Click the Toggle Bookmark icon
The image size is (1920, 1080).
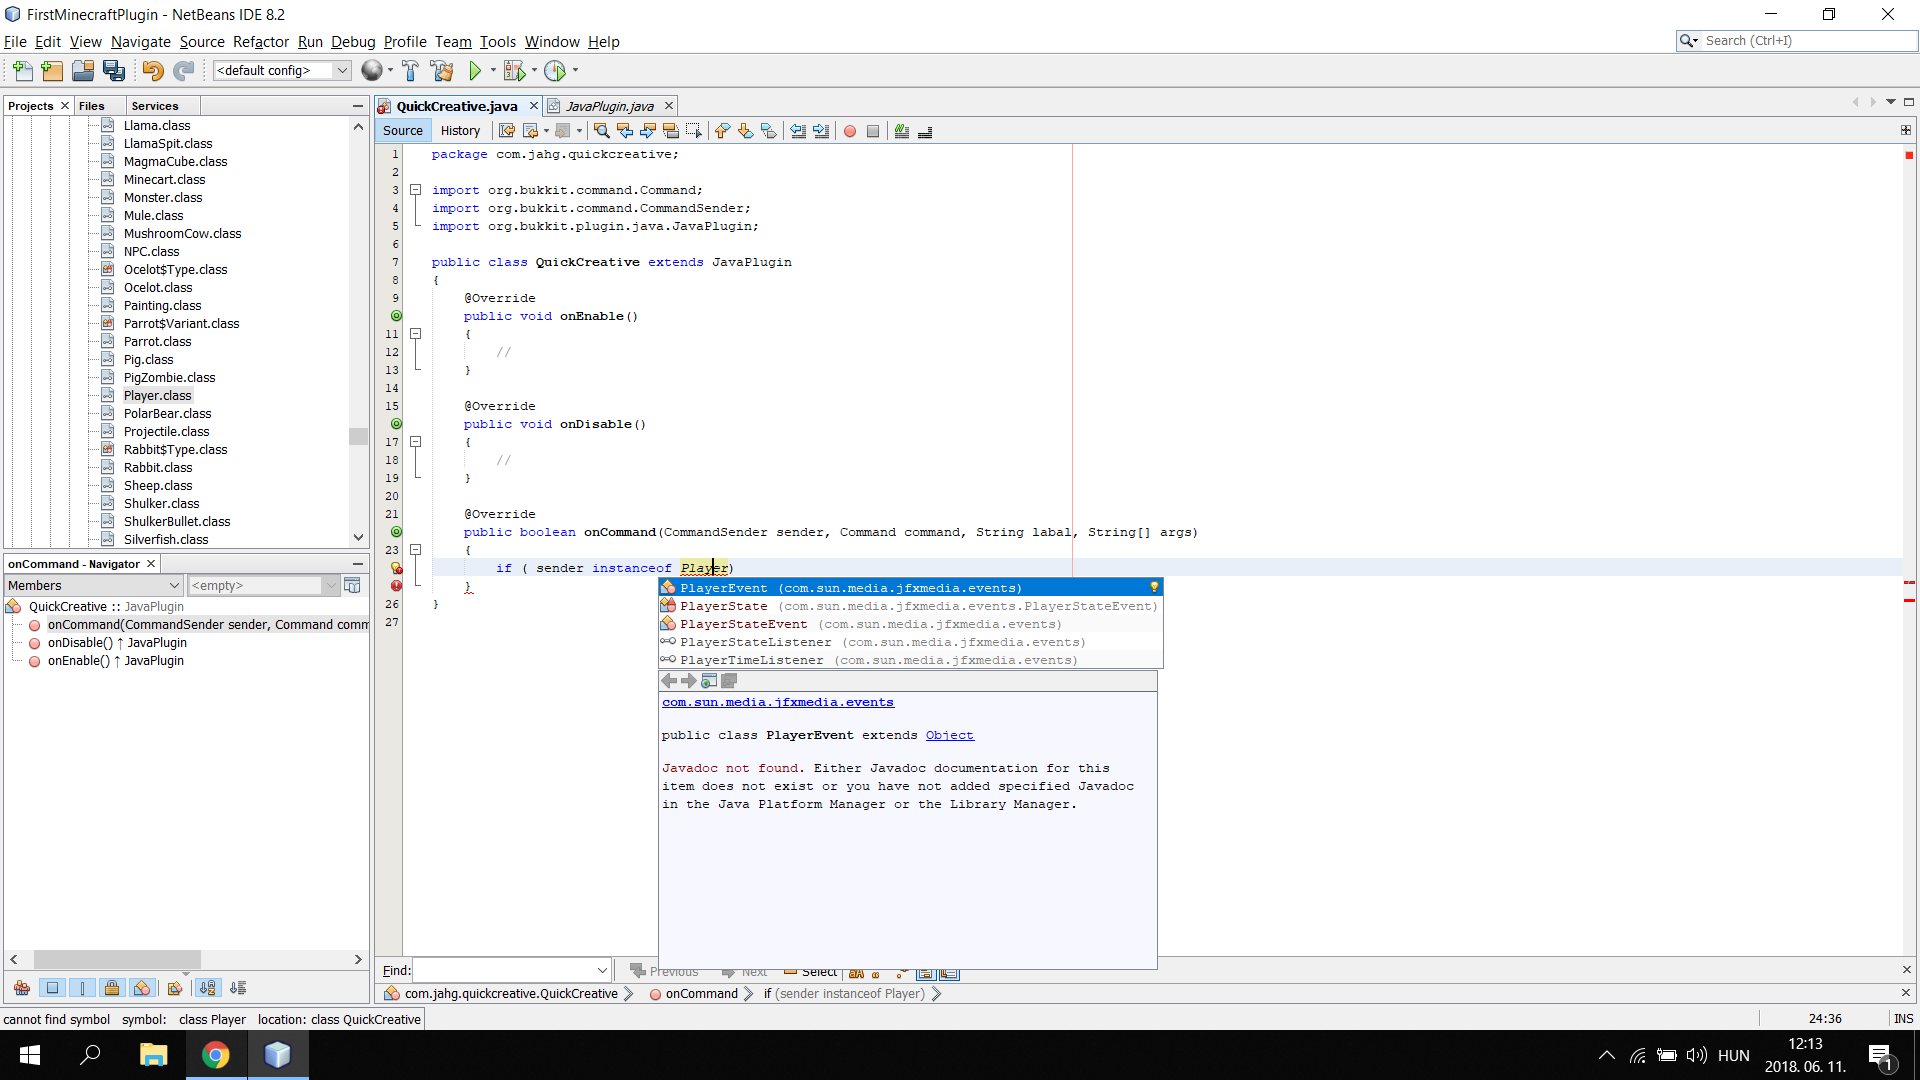768,131
